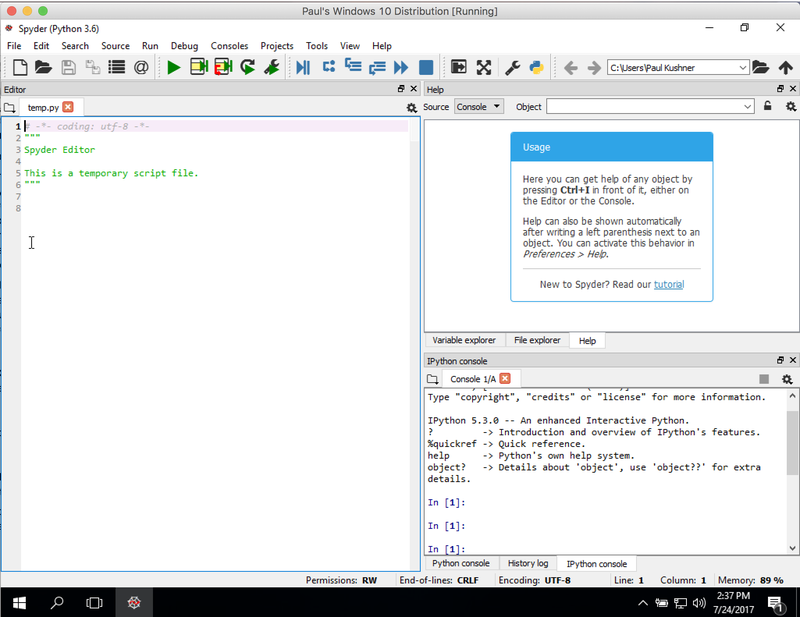The width and height of the screenshot is (800, 617).
Task: Toggle Help pane lock icon
Action: 767,106
